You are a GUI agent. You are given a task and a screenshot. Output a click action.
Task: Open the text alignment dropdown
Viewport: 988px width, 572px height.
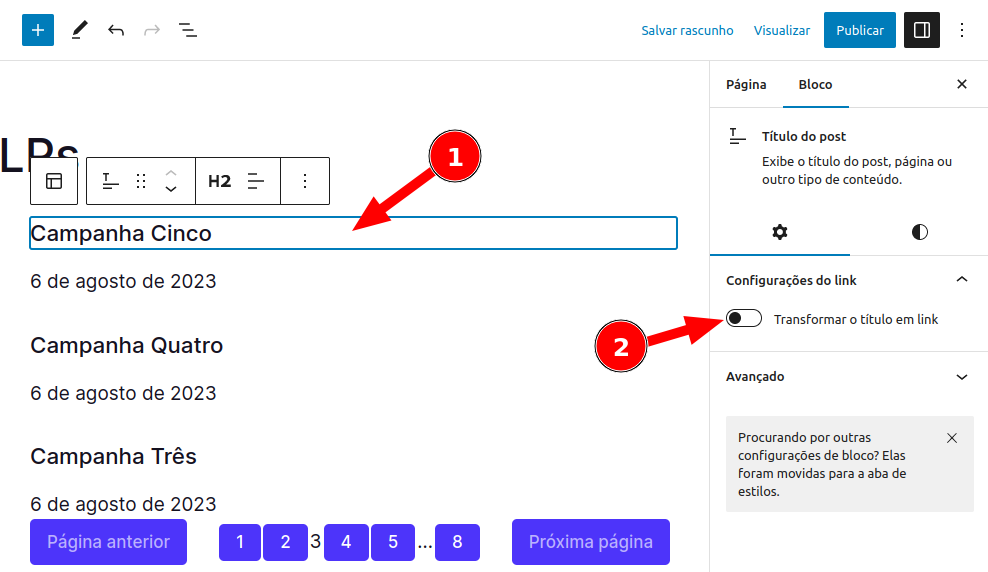pos(257,181)
